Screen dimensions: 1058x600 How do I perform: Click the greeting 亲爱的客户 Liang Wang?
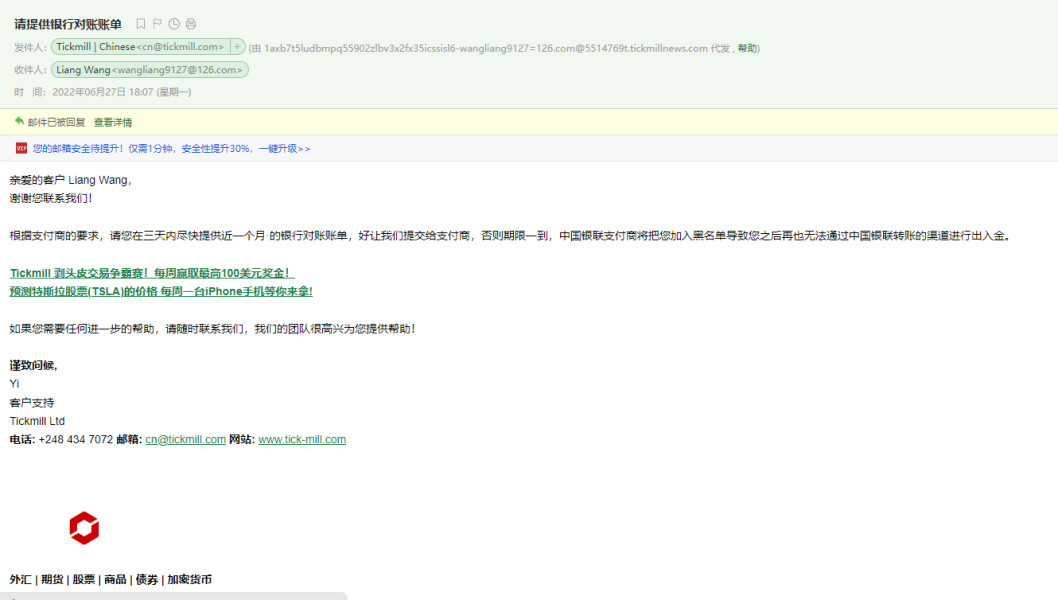[x=70, y=180]
